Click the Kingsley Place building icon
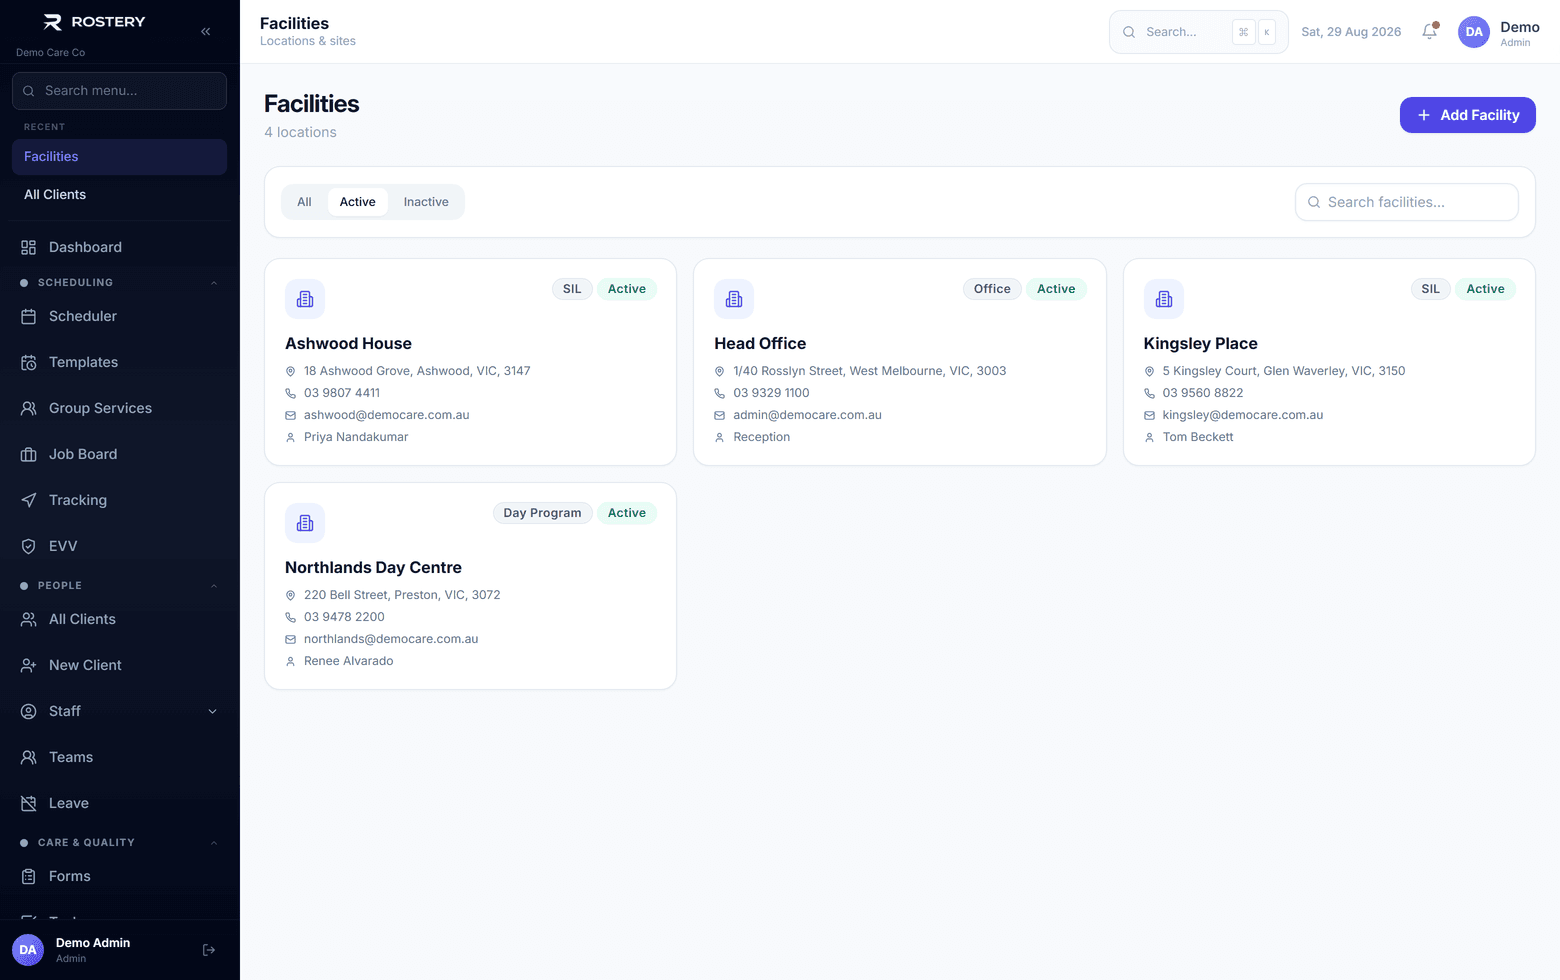 coord(1164,299)
